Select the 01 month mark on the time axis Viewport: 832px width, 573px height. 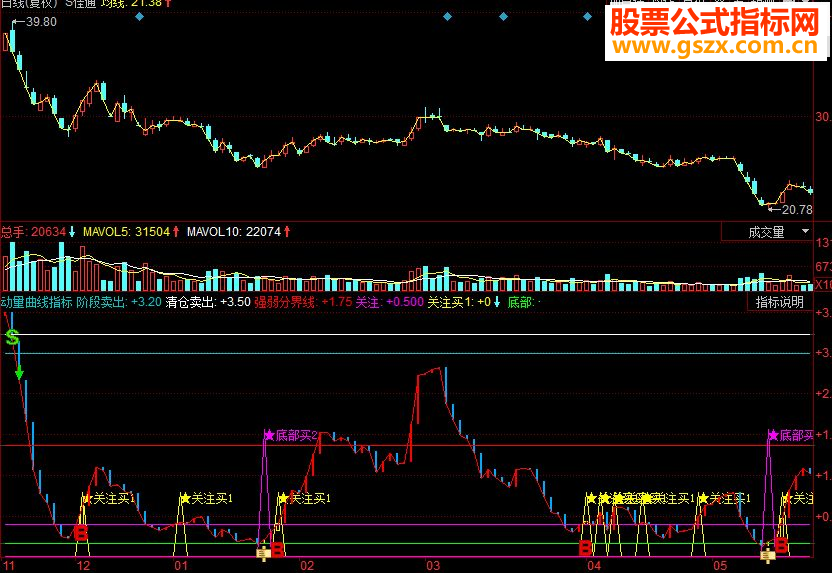181,566
